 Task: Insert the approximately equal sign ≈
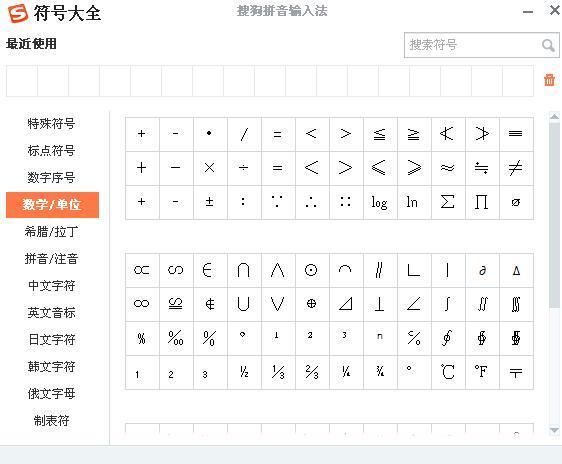coord(448,168)
